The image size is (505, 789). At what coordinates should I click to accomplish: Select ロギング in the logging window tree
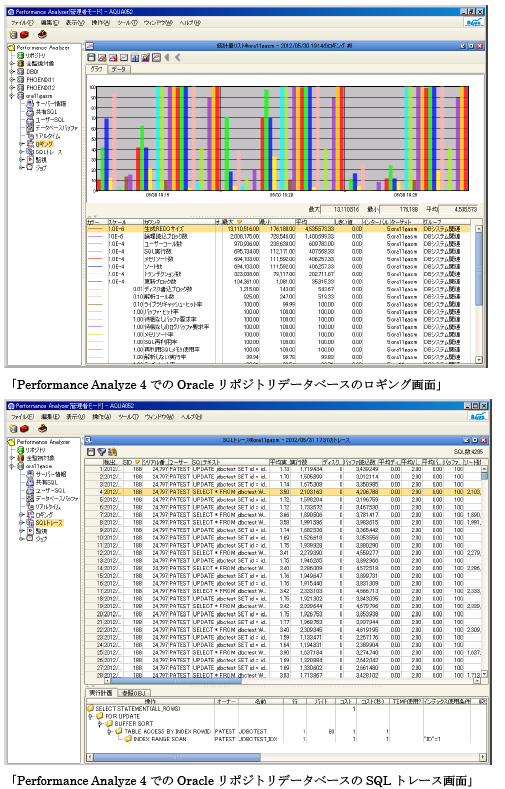44,144
